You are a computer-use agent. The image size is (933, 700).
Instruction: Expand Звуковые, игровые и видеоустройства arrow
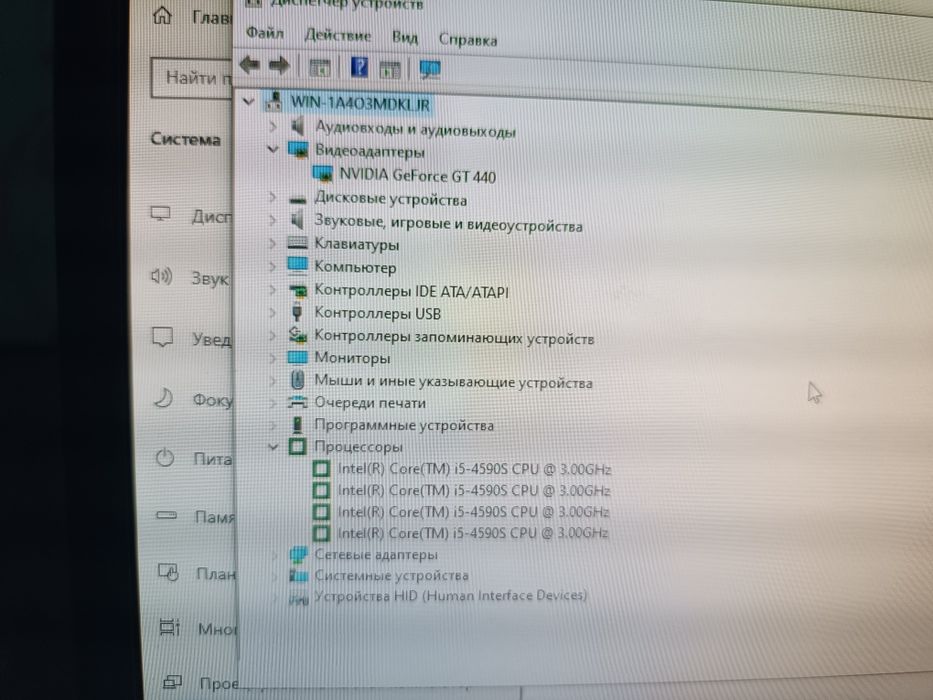click(273, 220)
